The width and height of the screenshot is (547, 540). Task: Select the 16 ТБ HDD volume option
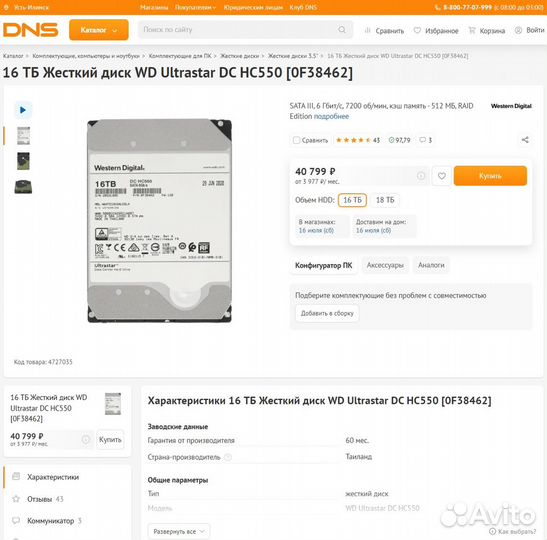point(352,200)
